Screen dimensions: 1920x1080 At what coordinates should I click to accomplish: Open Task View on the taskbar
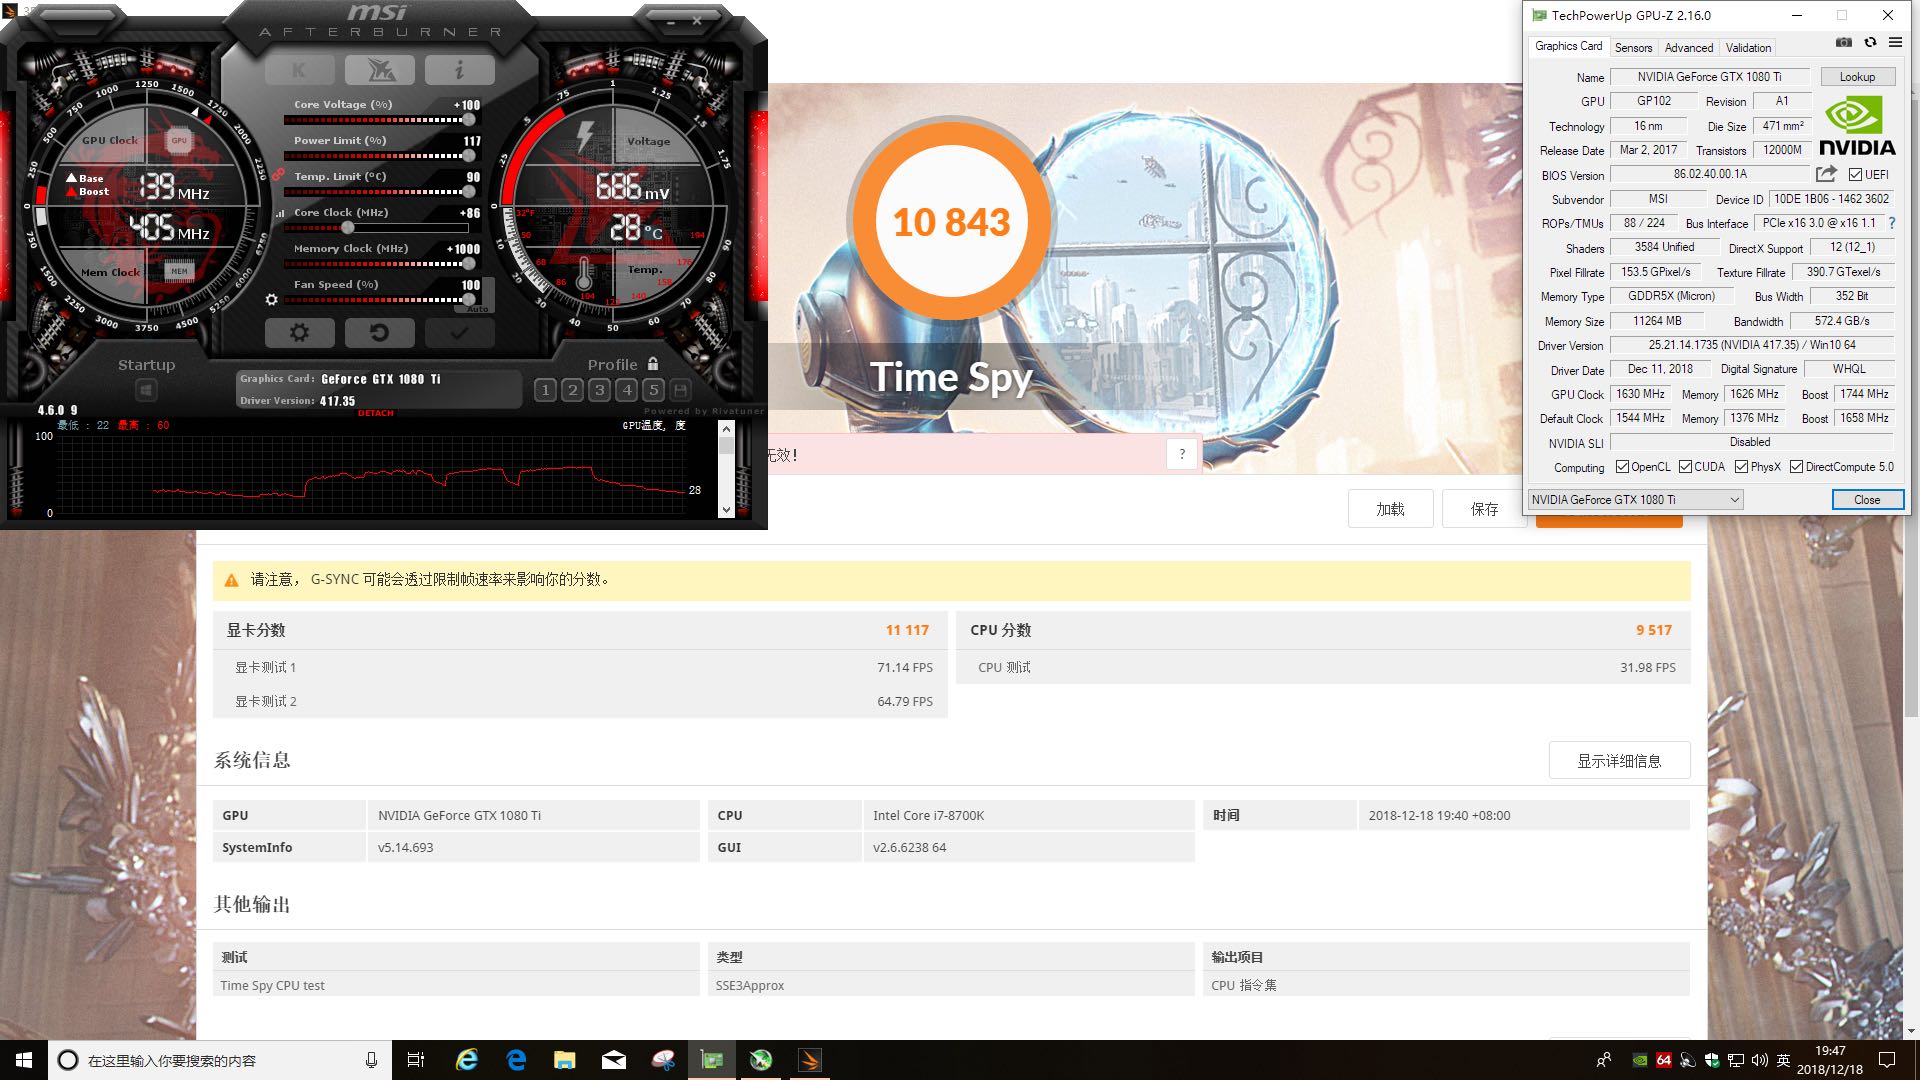[x=416, y=1060]
